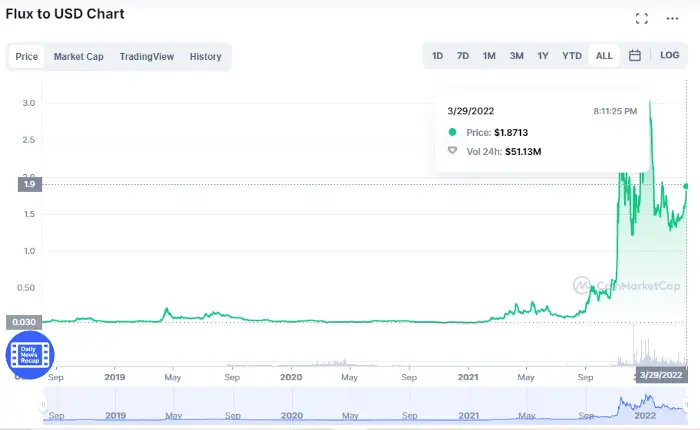700x430 pixels.
Task: Click the 3/29/2022 date label on axis
Action: click(661, 375)
